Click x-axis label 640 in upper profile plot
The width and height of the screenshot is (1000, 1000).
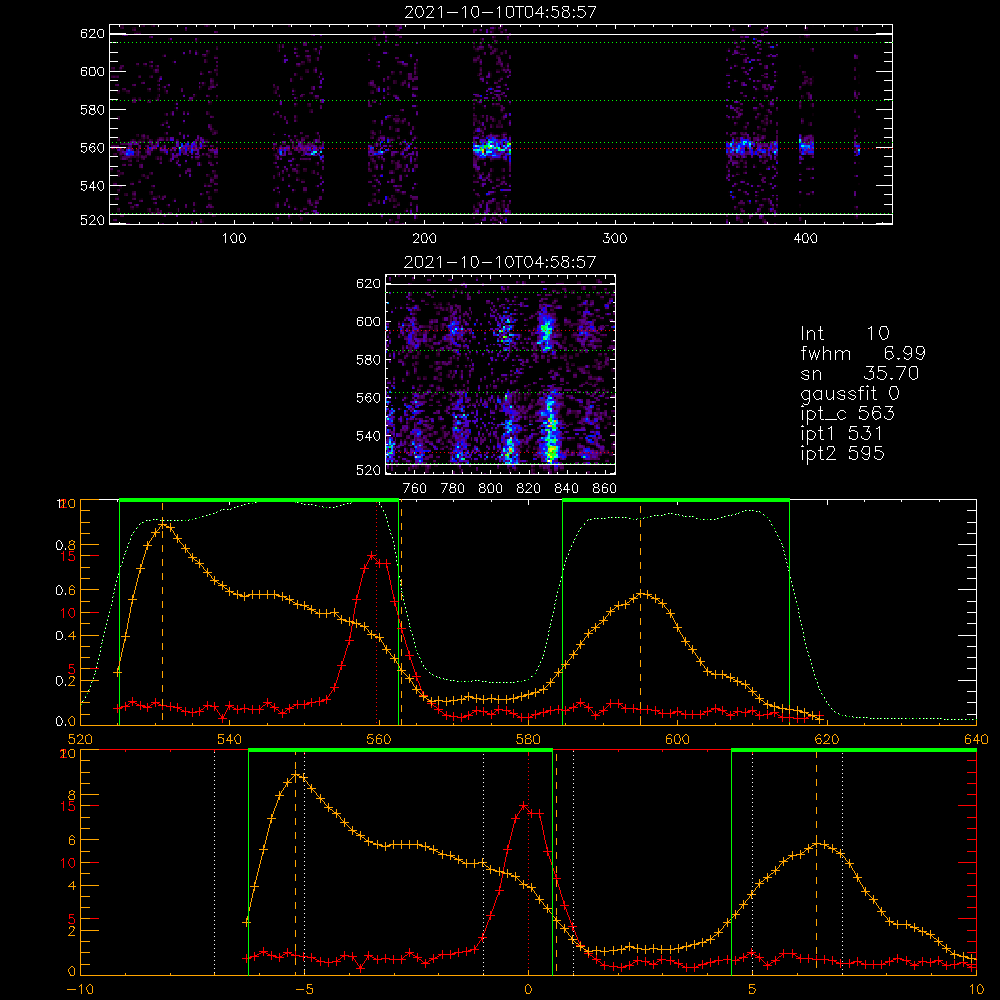976,739
